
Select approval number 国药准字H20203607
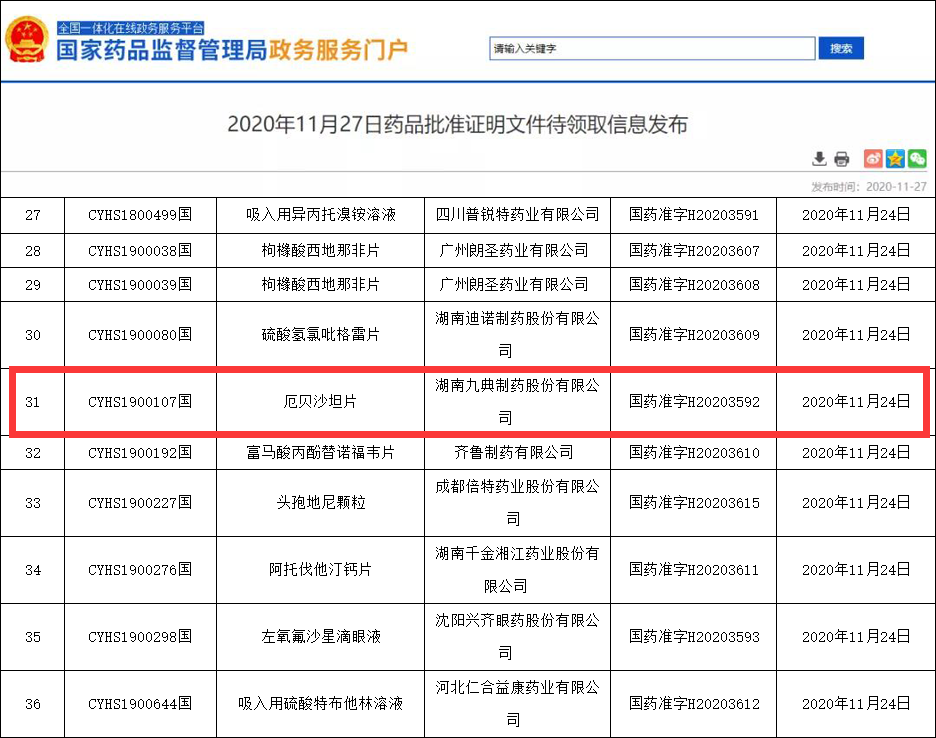[x=694, y=251]
